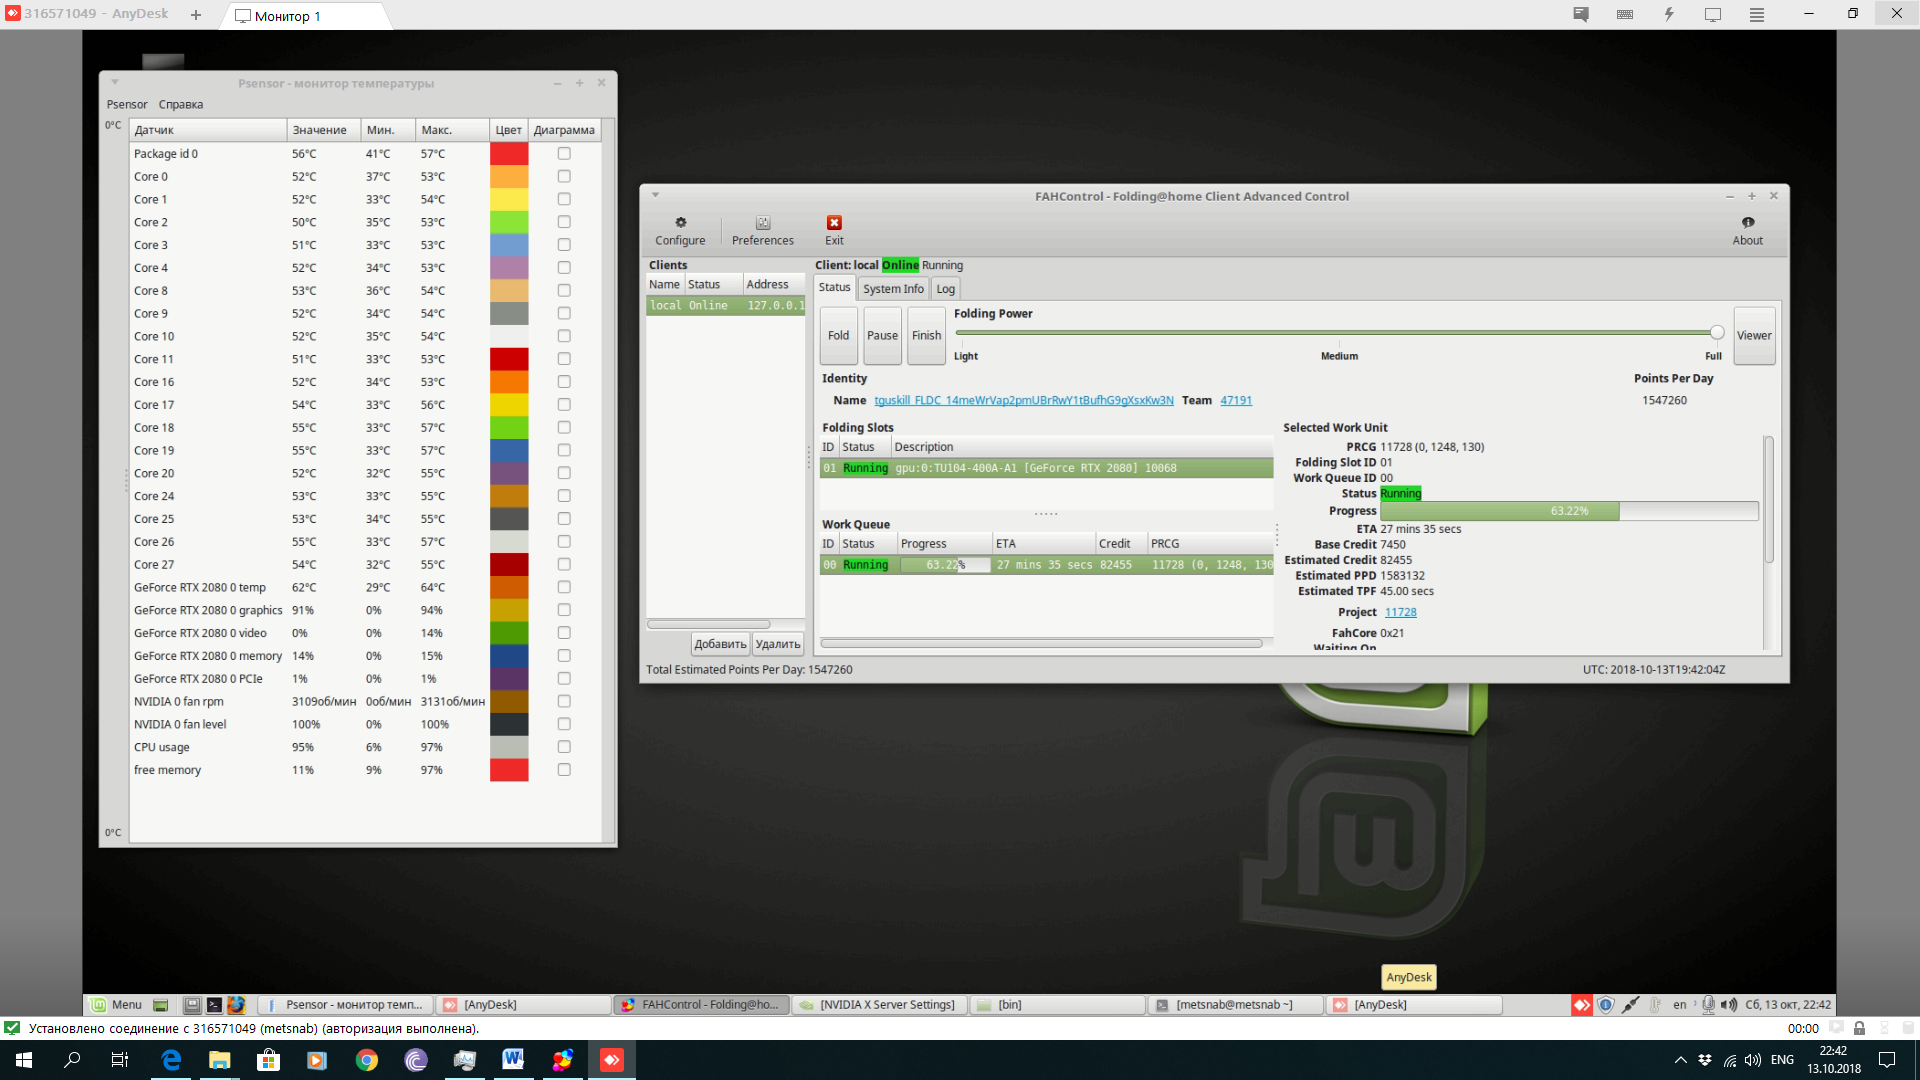Click the red Exit icon
This screenshot has width=1920, height=1080.
[x=834, y=223]
